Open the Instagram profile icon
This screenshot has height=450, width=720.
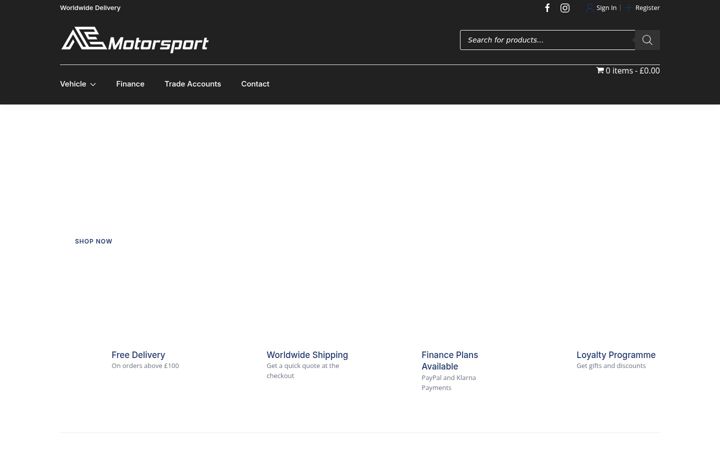565,8
